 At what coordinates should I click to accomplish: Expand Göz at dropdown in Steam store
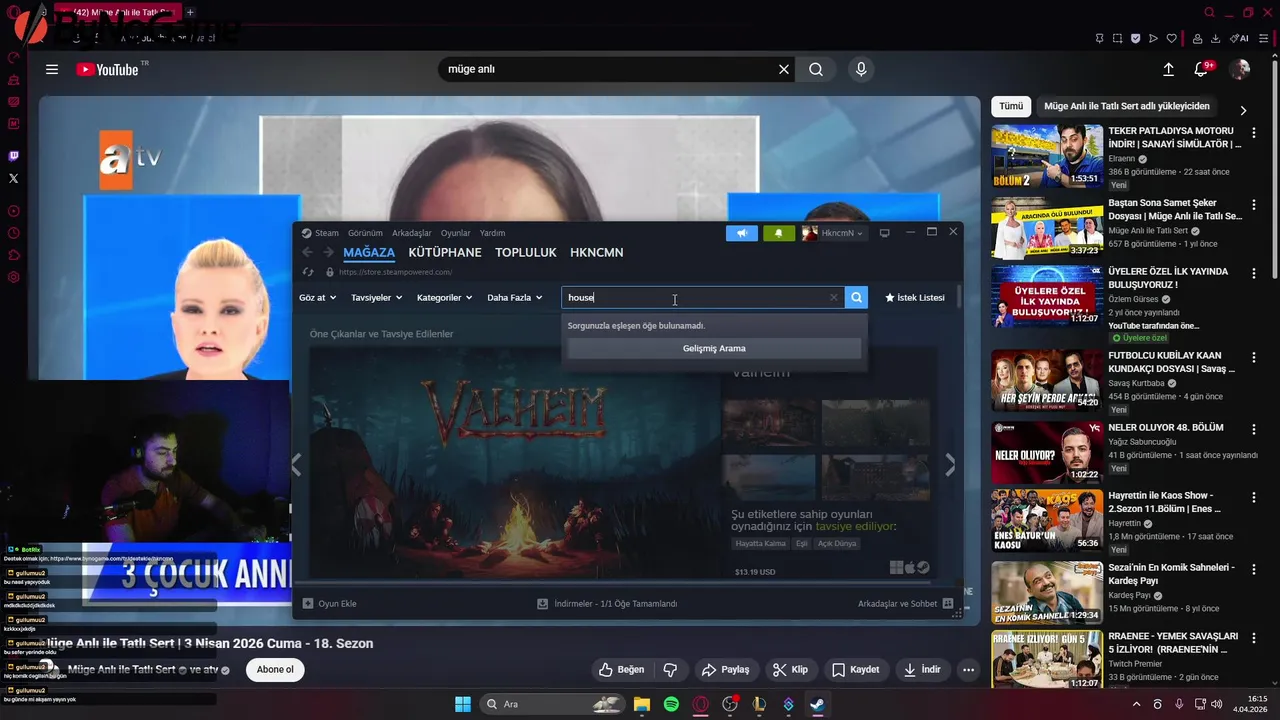(x=318, y=298)
